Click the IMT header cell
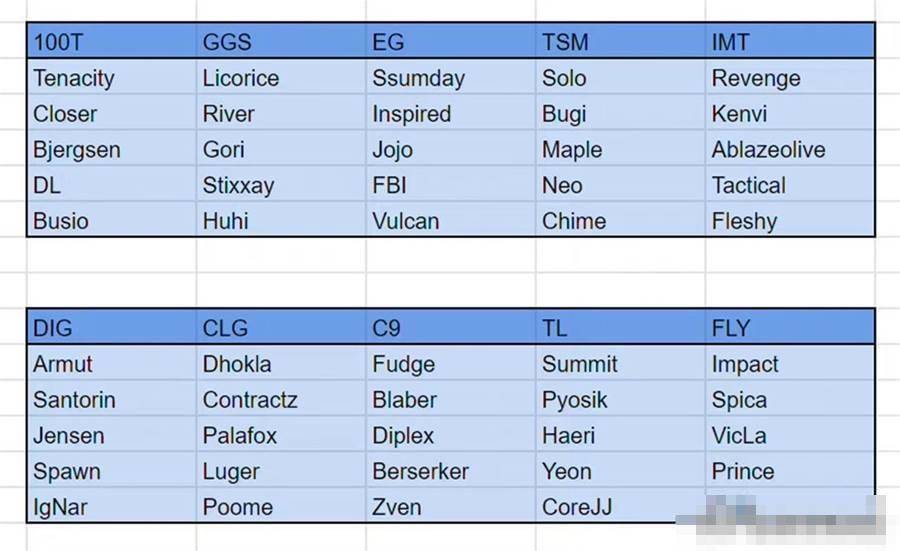The width and height of the screenshot is (900, 551). (x=790, y=41)
